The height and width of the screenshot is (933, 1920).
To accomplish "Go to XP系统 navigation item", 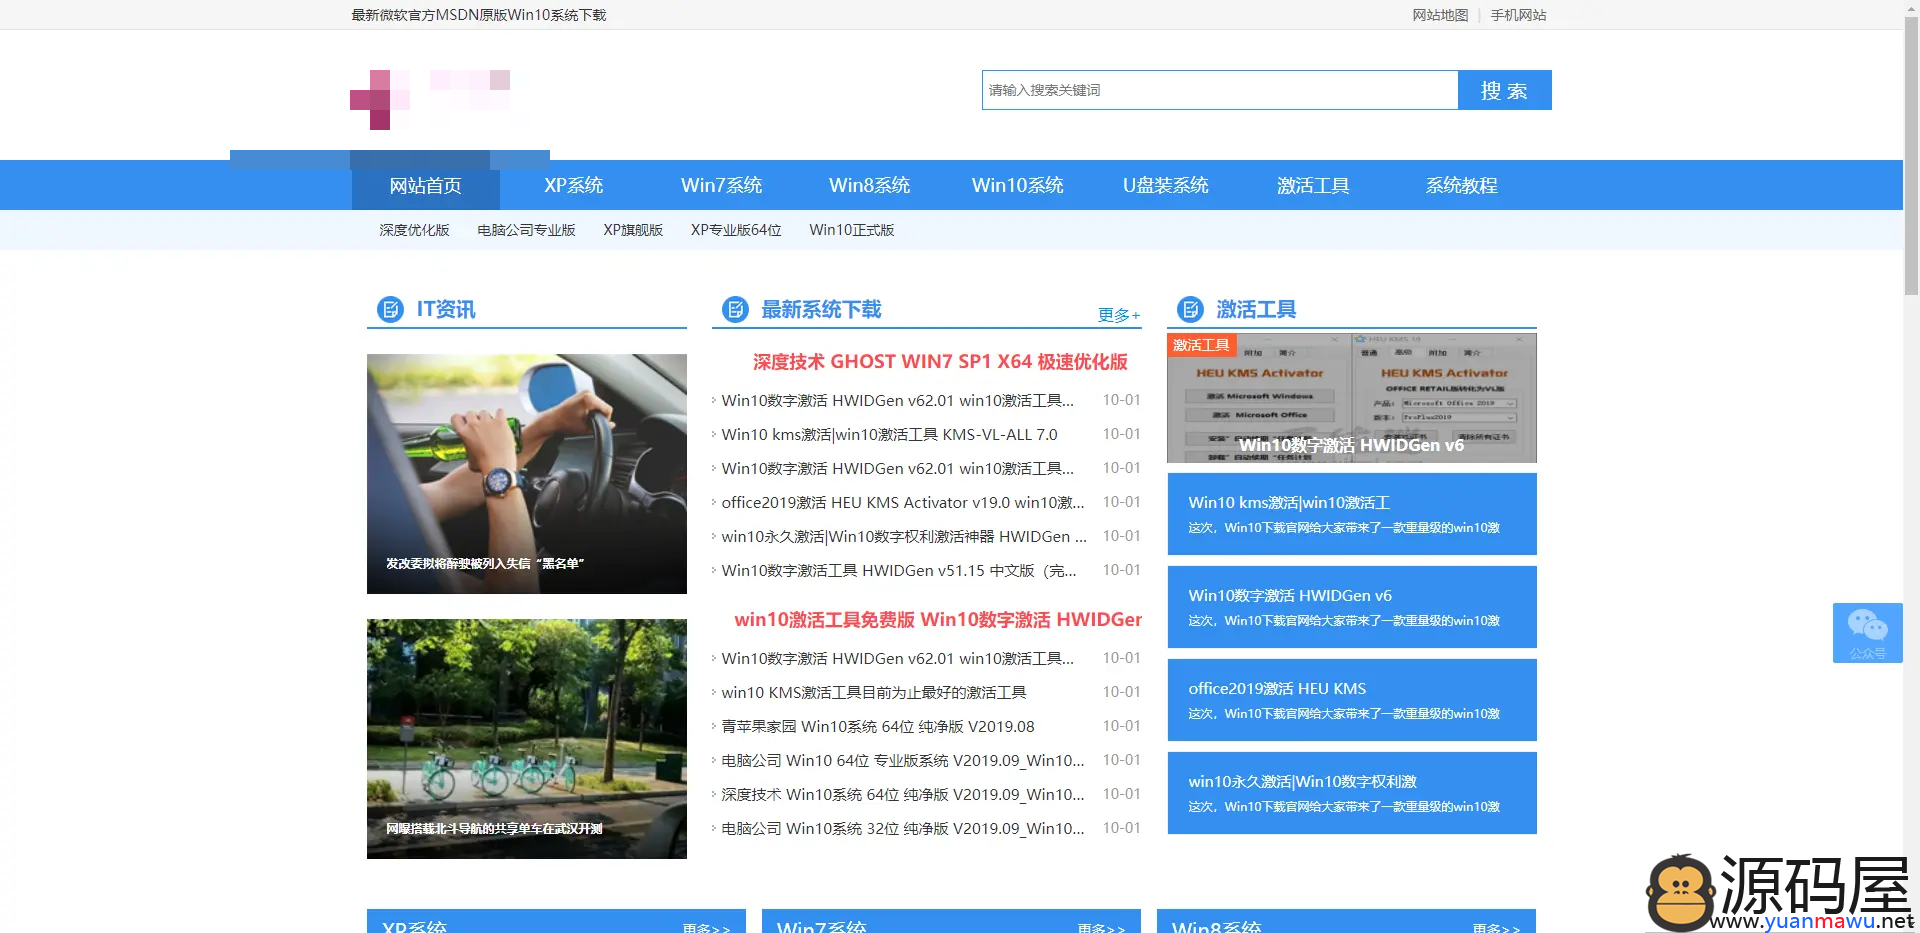I will point(574,186).
